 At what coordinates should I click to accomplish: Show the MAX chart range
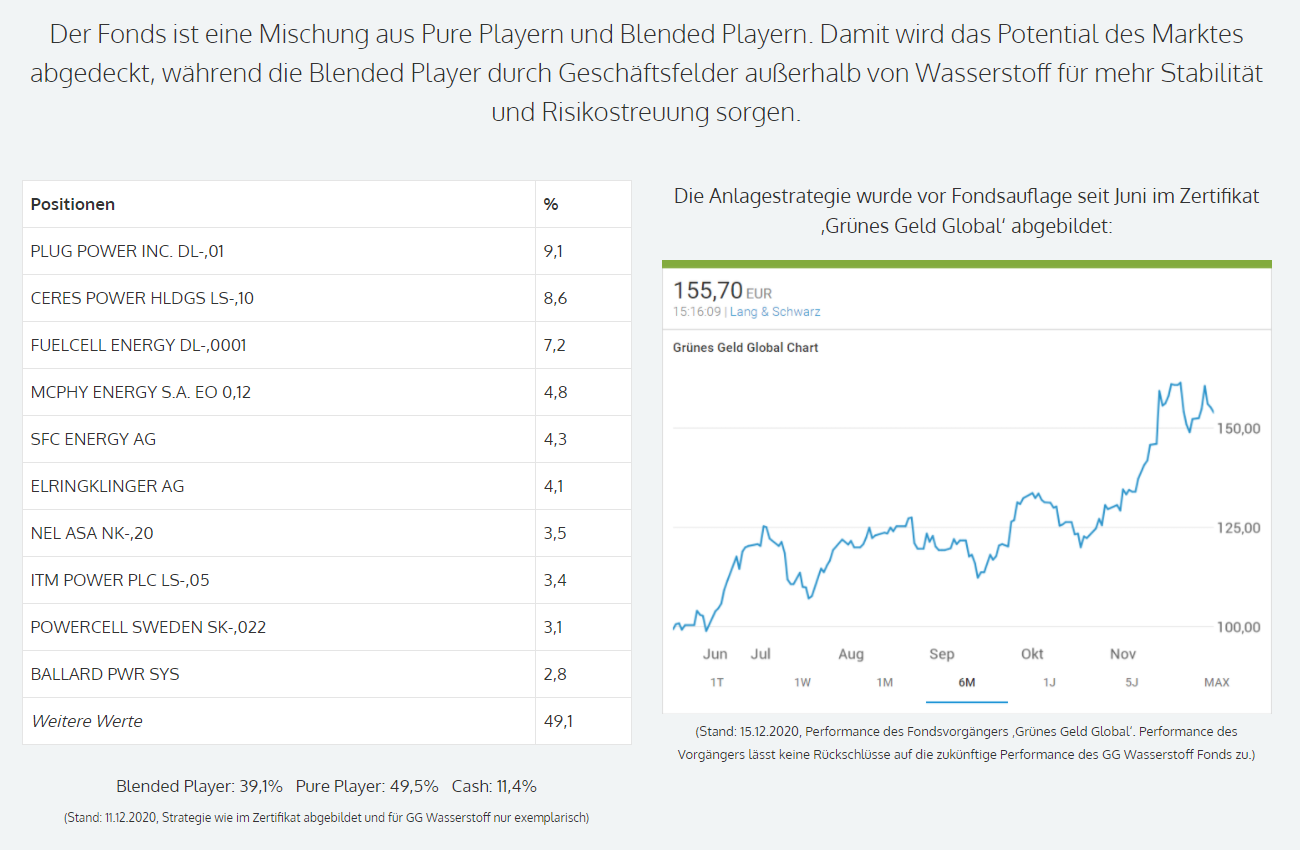click(x=1216, y=682)
